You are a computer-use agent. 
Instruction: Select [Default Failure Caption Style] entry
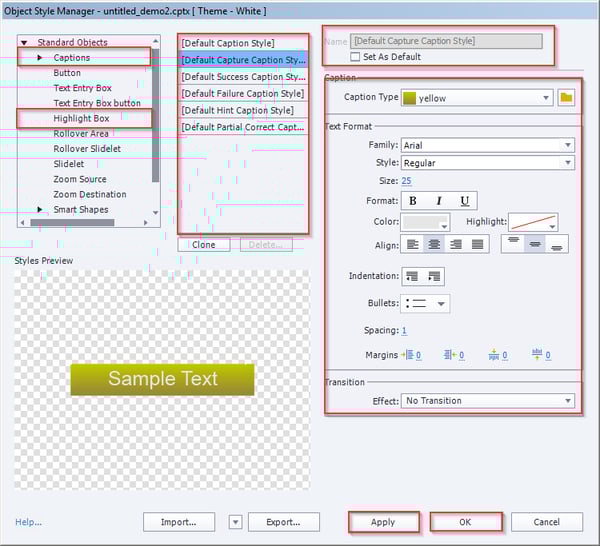click(243, 94)
